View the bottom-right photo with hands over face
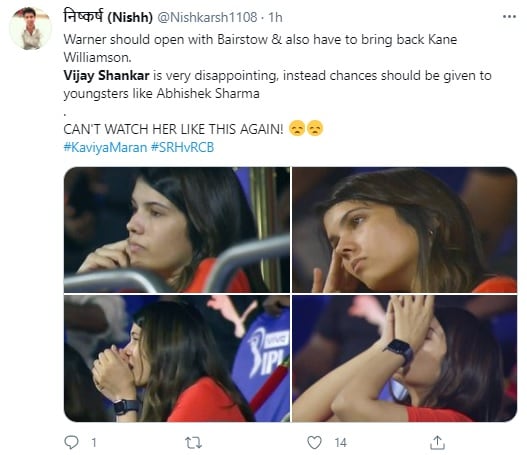This screenshot has width=527, height=455. pyautogui.click(x=404, y=358)
